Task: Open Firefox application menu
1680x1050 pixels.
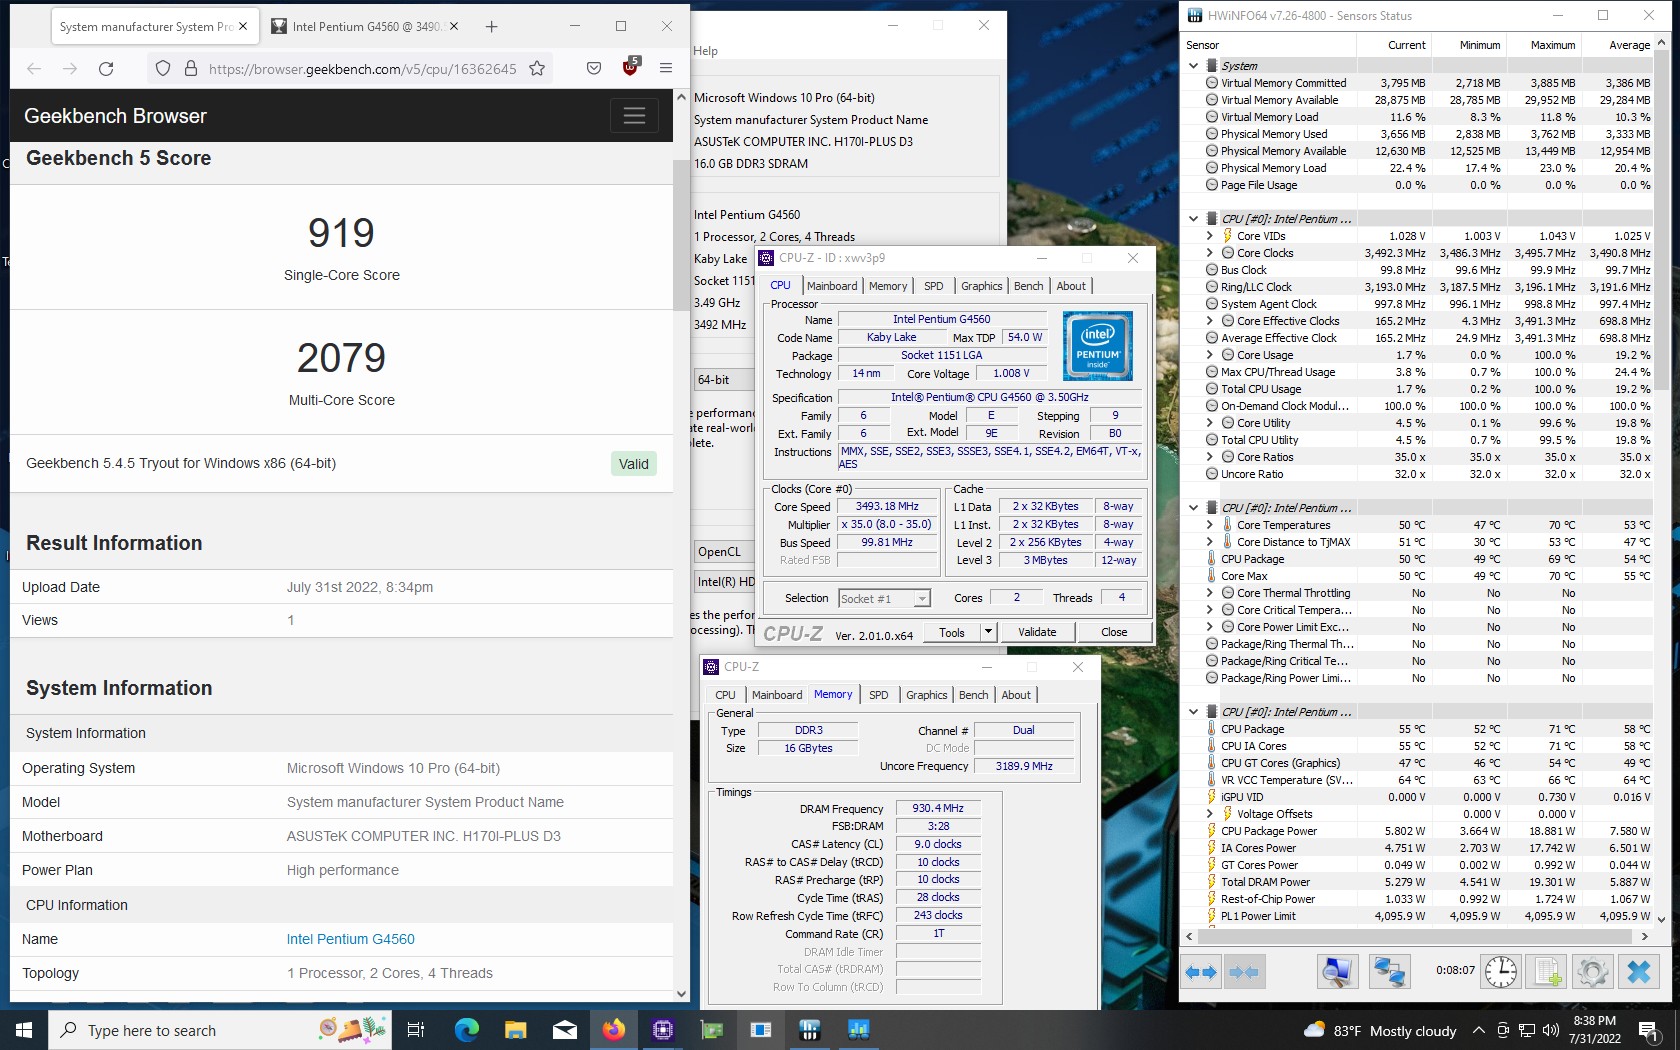Action: tap(666, 68)
